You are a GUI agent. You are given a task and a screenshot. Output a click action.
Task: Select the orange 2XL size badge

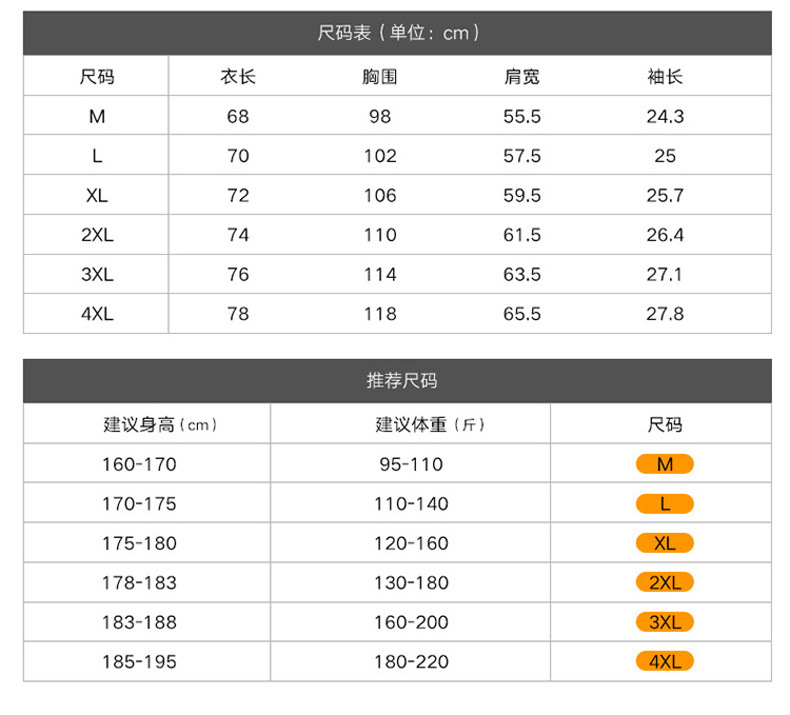pos(664,583)
